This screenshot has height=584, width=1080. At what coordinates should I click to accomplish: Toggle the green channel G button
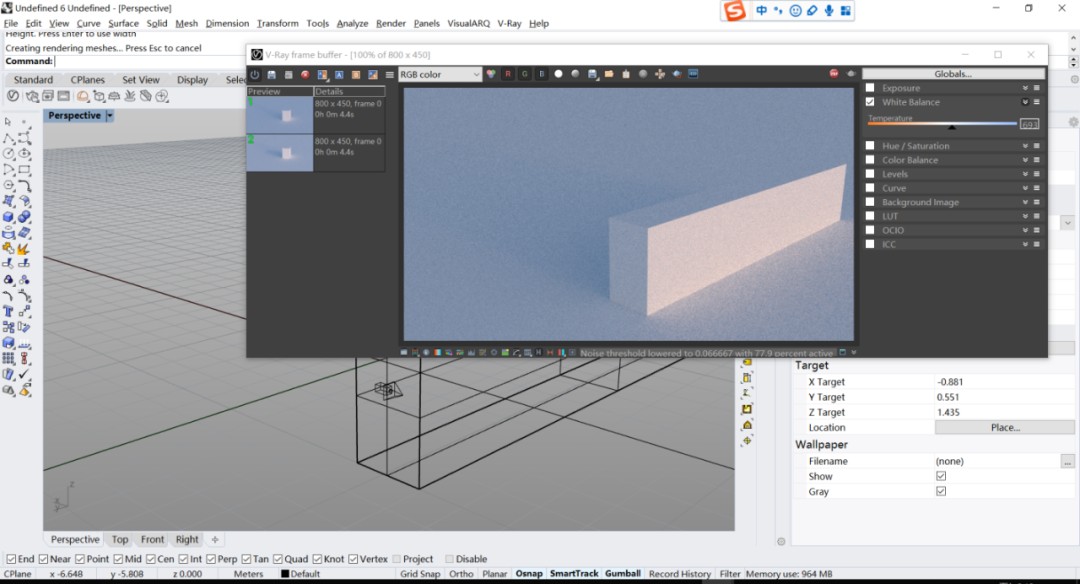point(525,74)
